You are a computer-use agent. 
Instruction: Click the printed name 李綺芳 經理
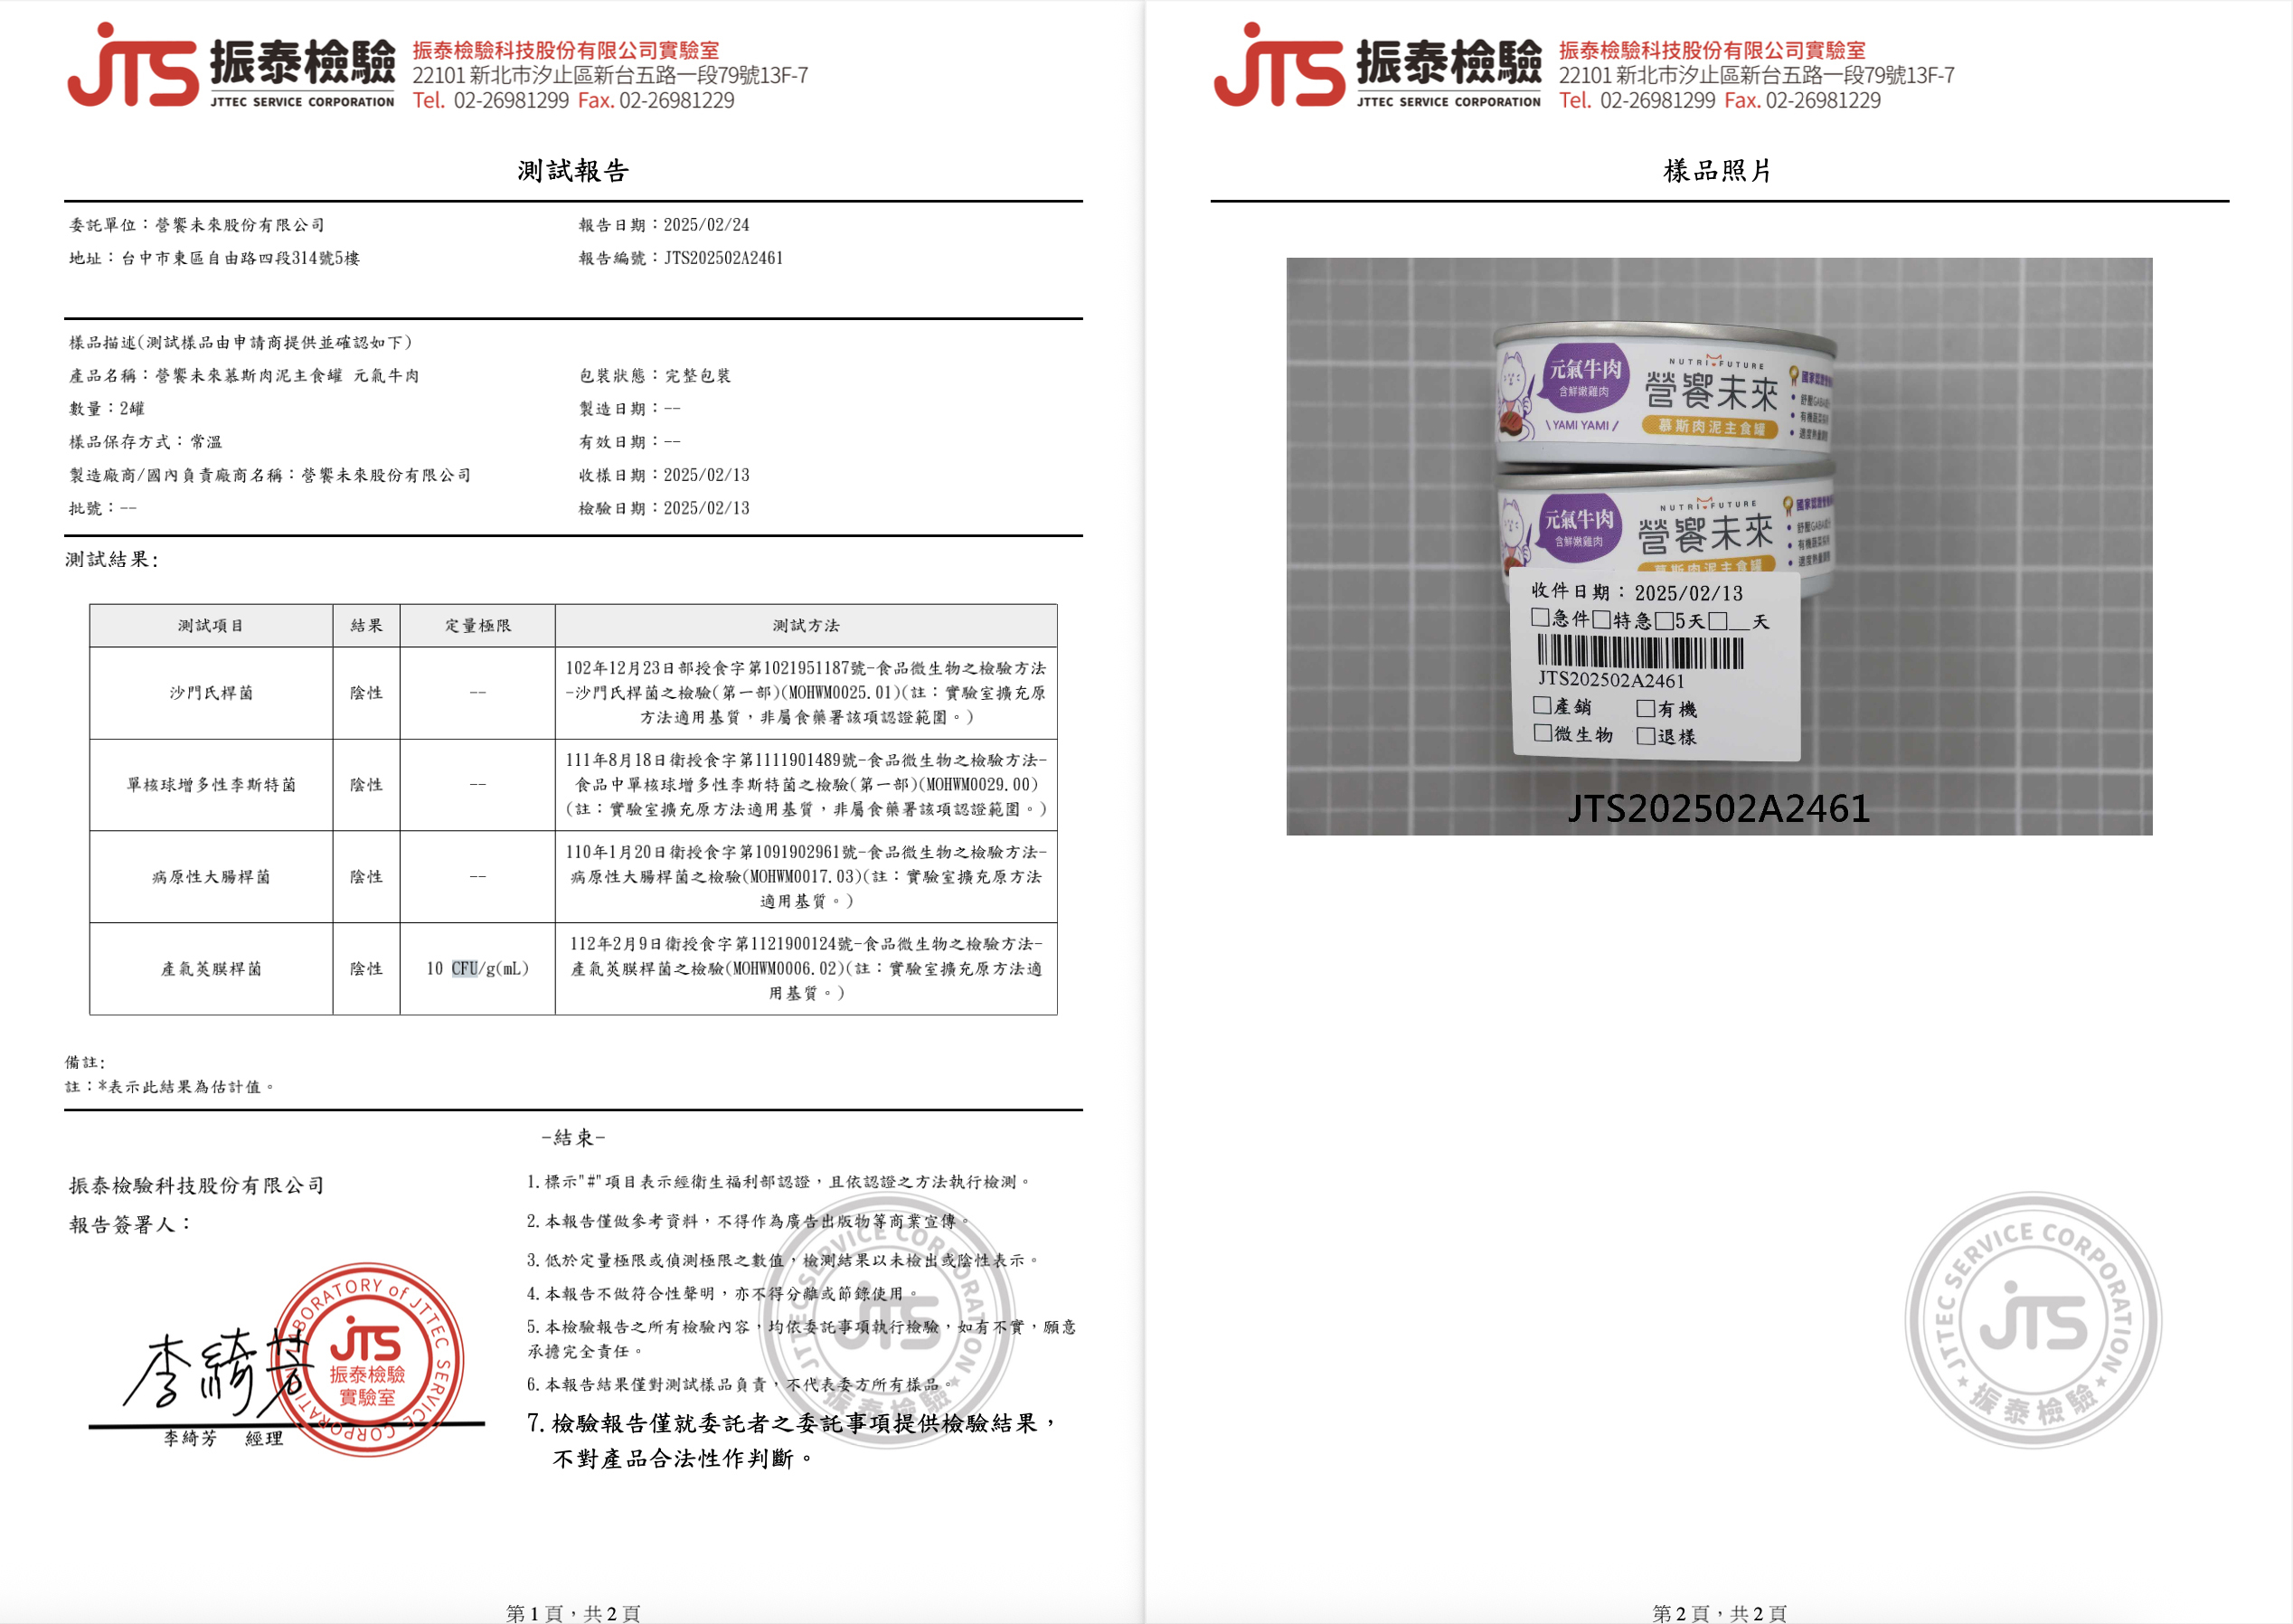224,1438
